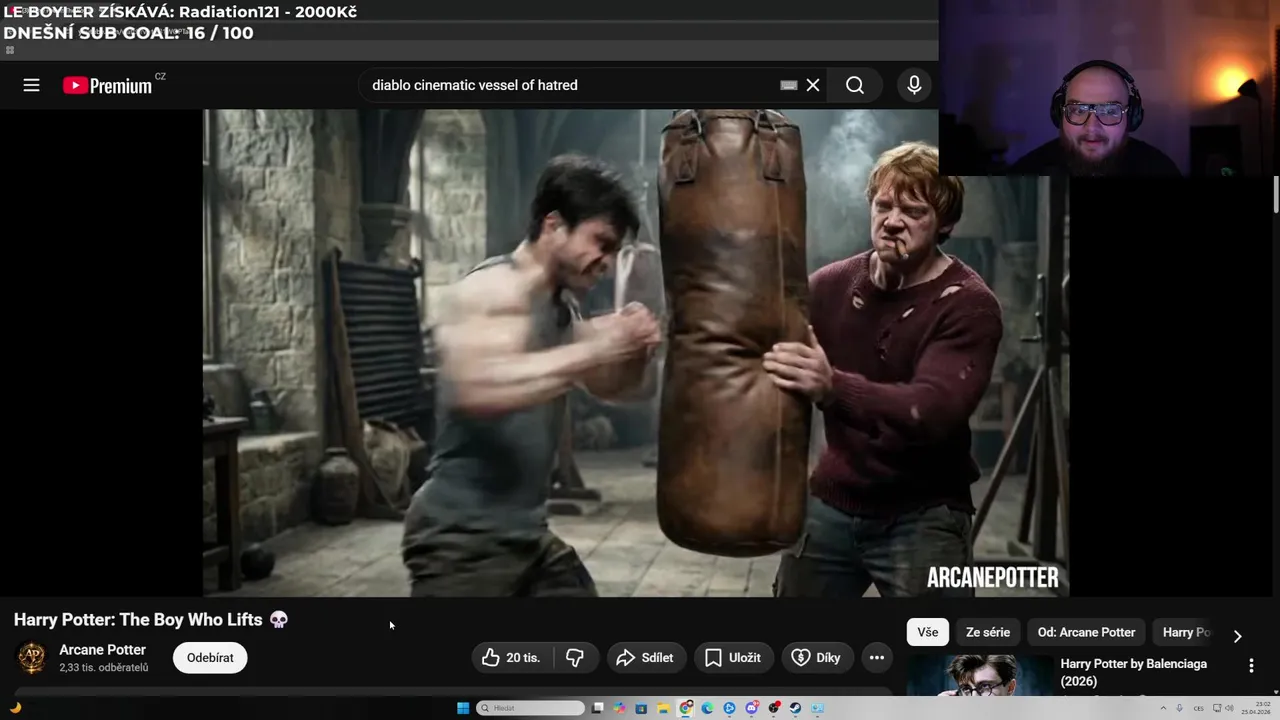The height and width of the screenshot is (720, 1280).
Task: Open the Harry Potter by Balenciaga (2026) title
Action: click(1134, 672)
